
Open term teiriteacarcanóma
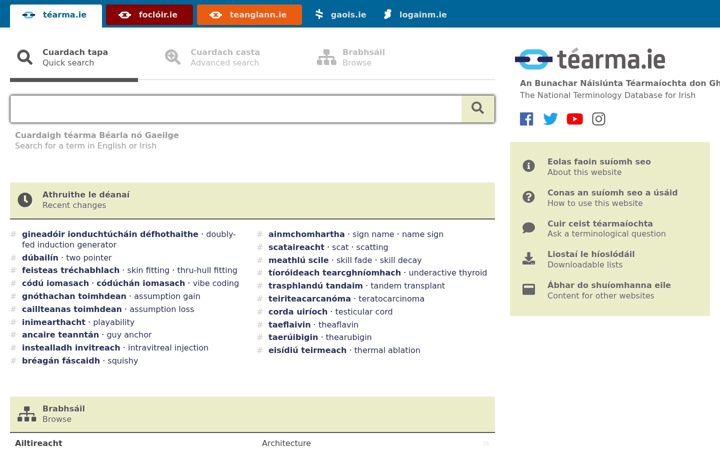point(309,298)
